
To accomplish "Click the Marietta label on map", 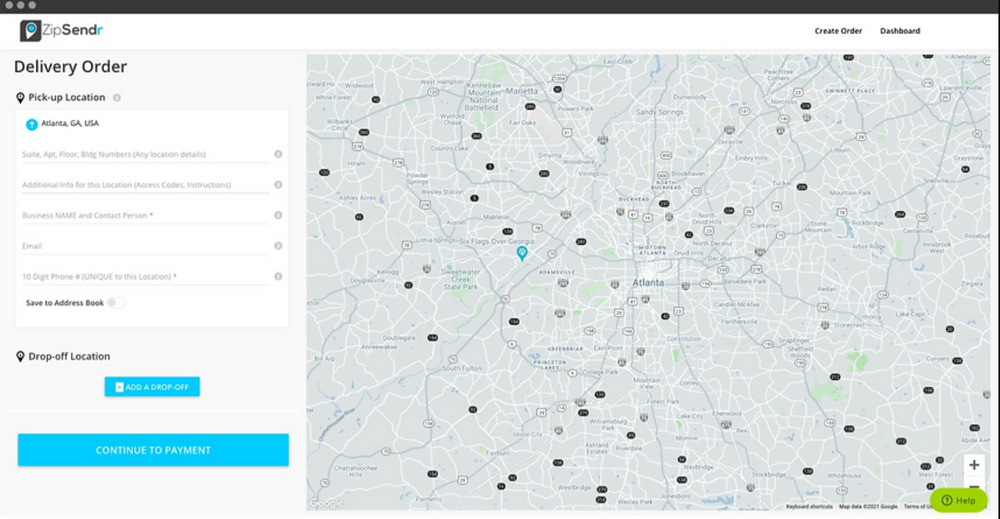I will tap(522, 91).
